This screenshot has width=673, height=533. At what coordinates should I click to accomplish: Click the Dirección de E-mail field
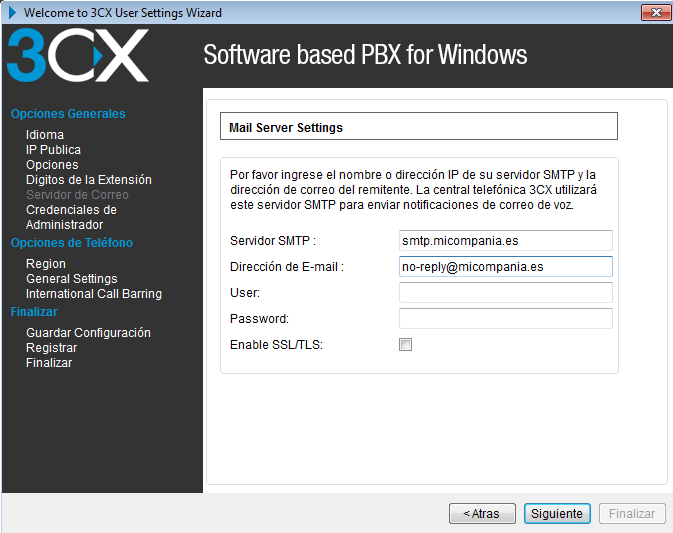pos(505,267)
